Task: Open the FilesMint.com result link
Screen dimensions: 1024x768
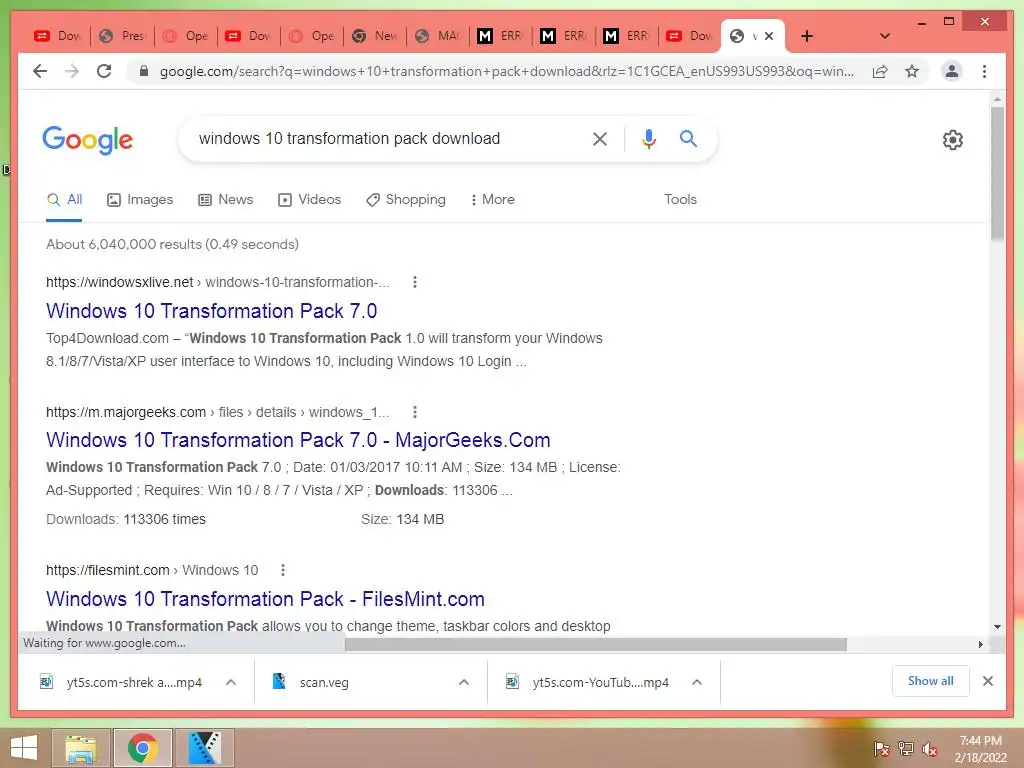Action: 265,599
